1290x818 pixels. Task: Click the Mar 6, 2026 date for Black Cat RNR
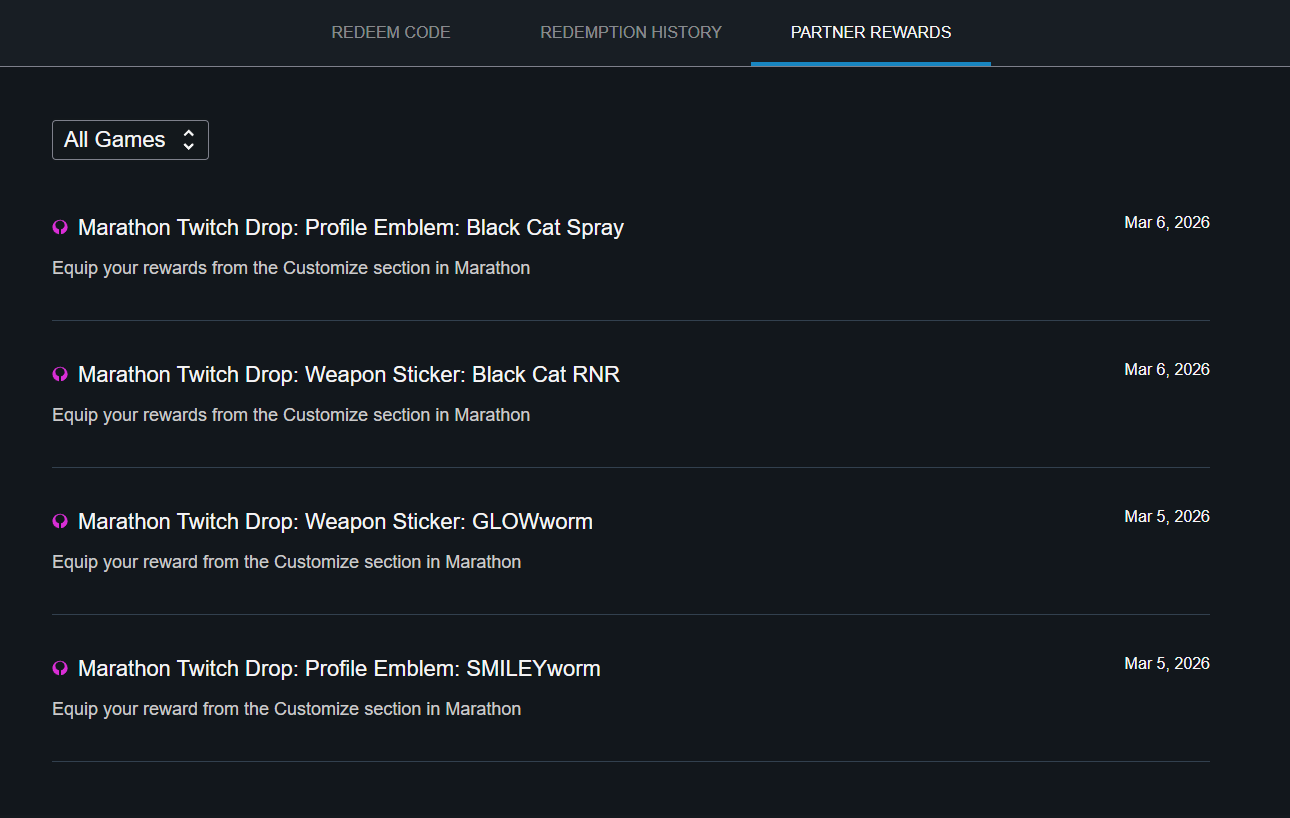(1166, 370)
